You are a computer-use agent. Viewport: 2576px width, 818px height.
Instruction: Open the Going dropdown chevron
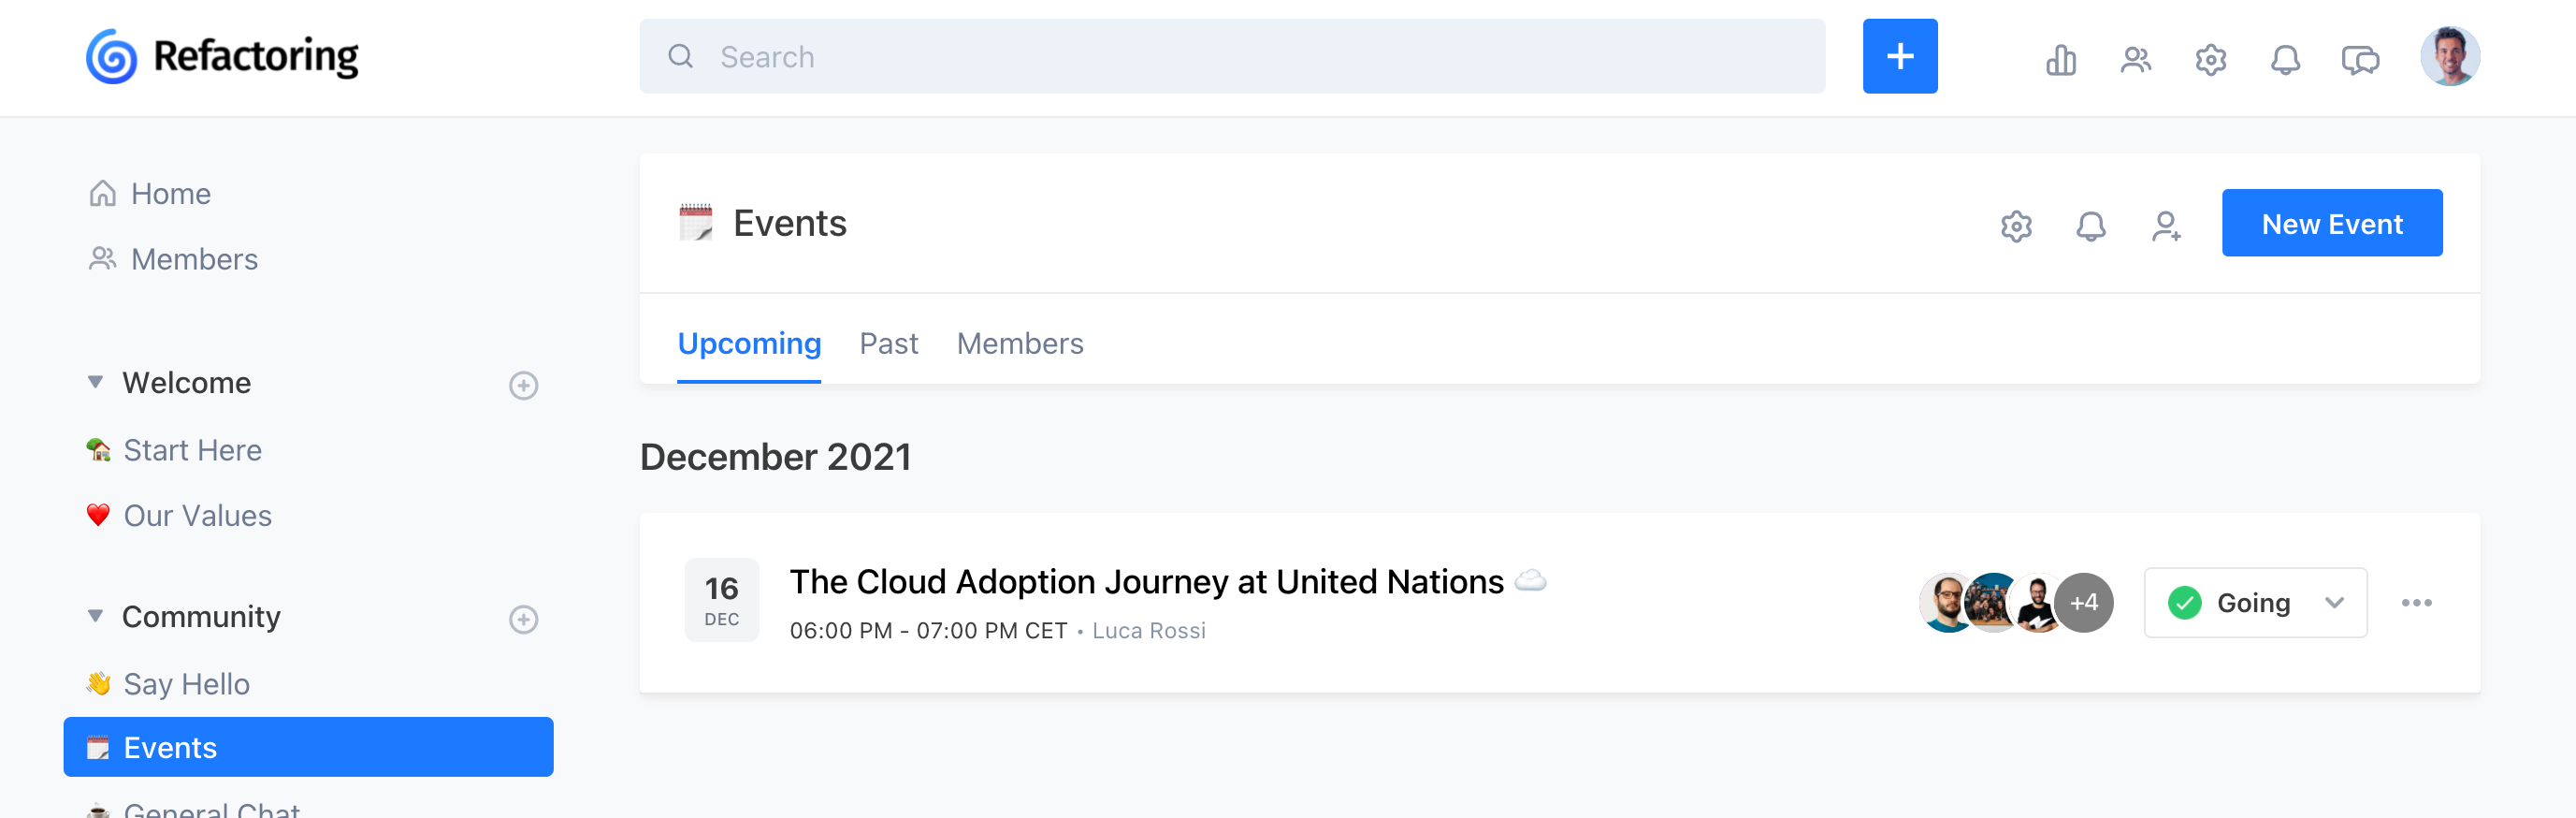(2334, 602)
